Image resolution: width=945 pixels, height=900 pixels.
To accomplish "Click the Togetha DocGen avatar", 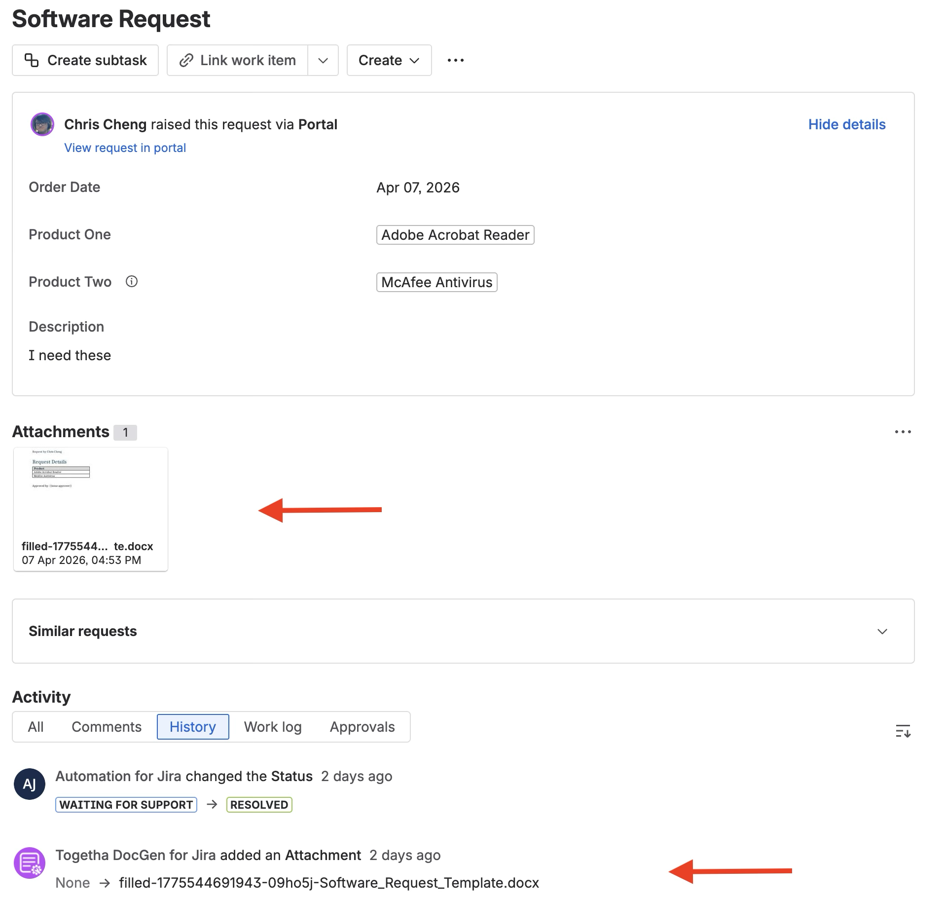I will [29, 864].
